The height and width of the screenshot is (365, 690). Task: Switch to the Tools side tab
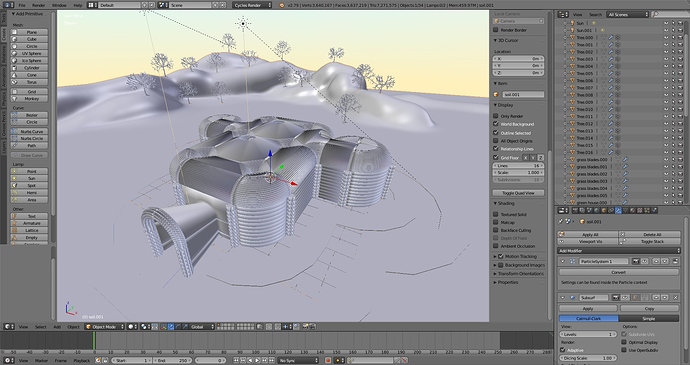point(4,18)
